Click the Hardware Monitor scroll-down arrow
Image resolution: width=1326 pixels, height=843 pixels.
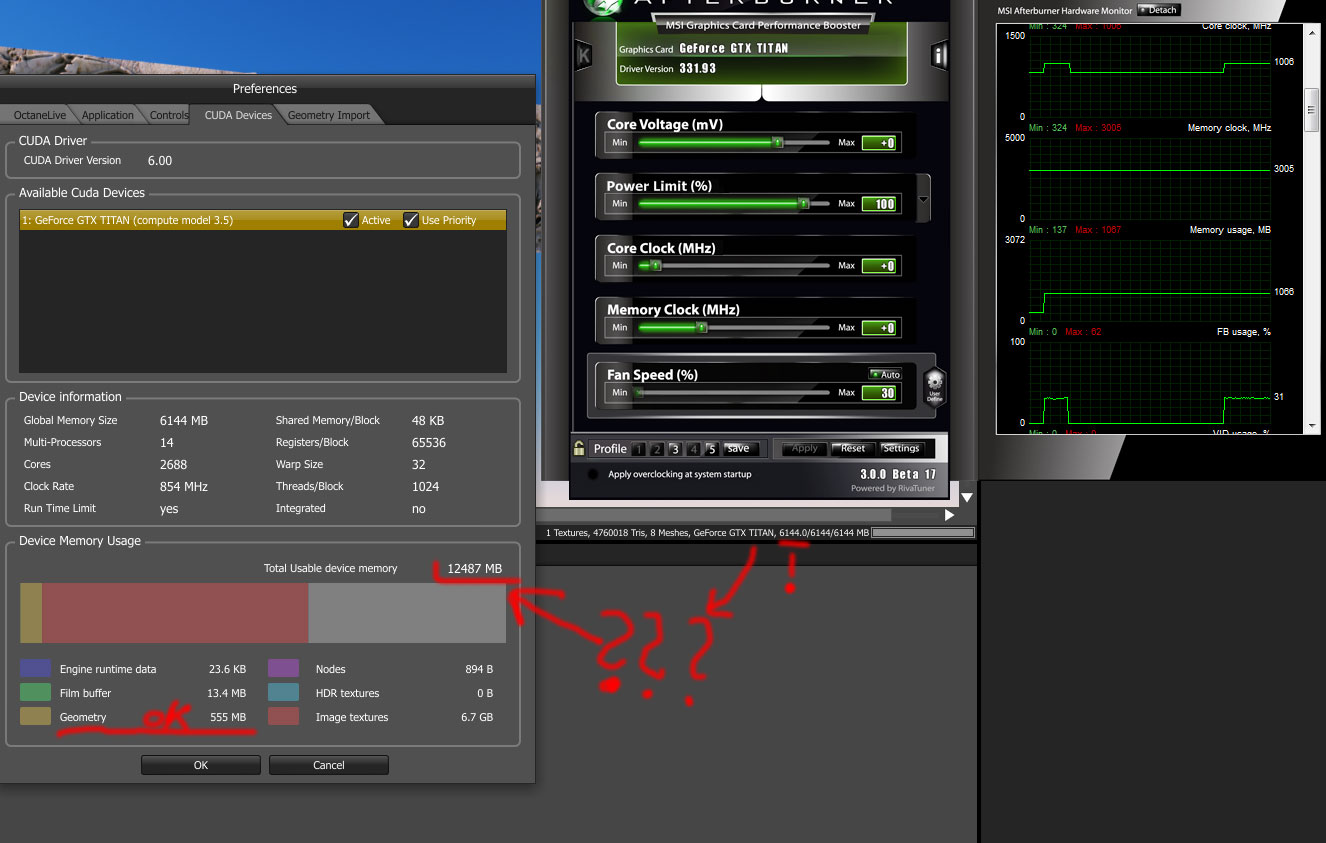(1312, 426)
